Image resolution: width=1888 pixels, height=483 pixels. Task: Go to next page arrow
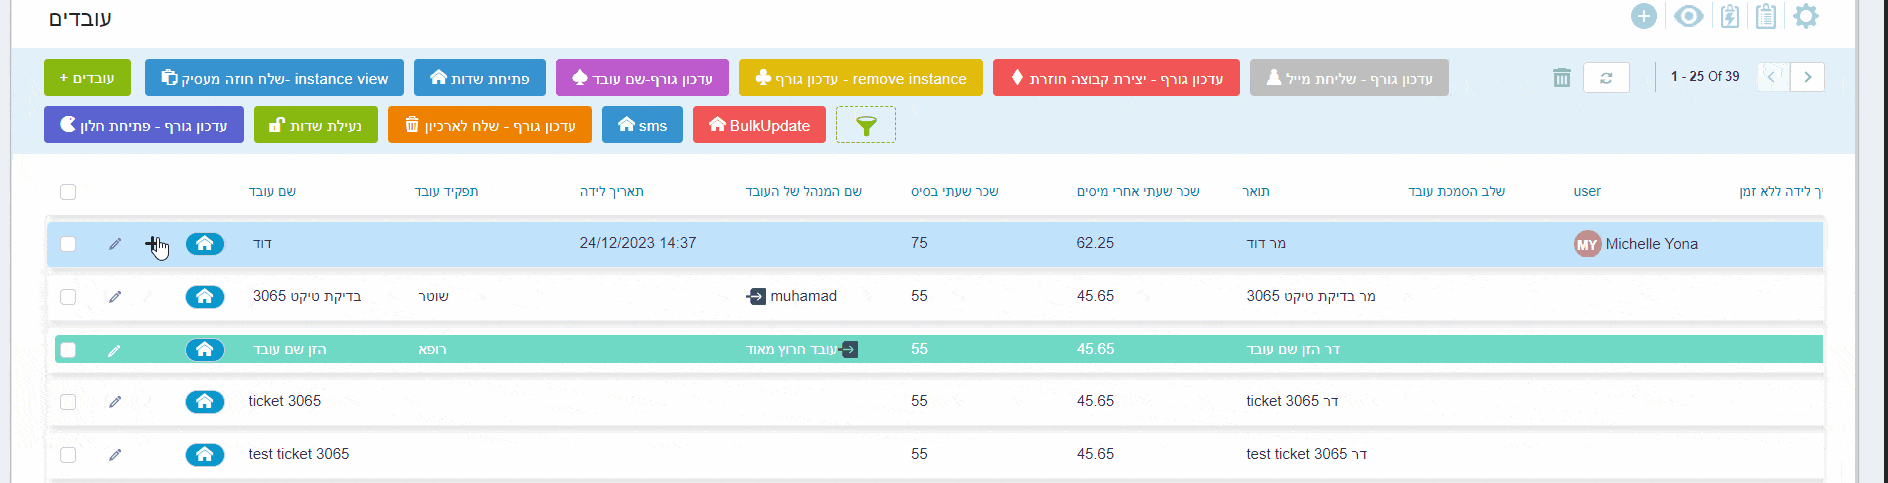pyautogui.click(x=1807, y=77)
